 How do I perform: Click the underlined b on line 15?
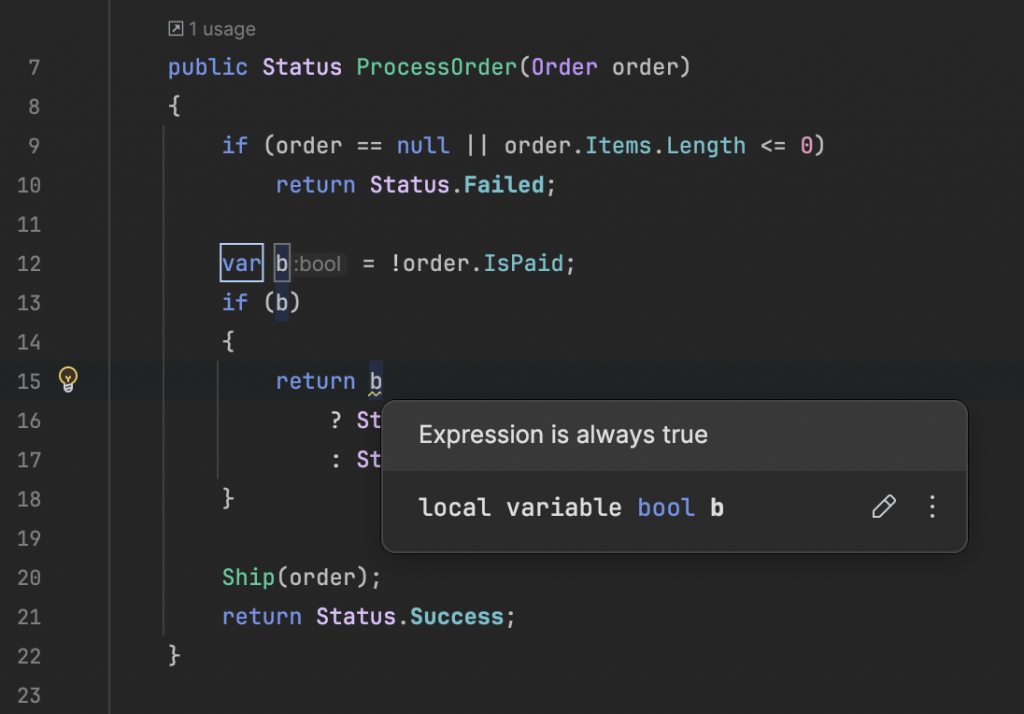point(376,381)
